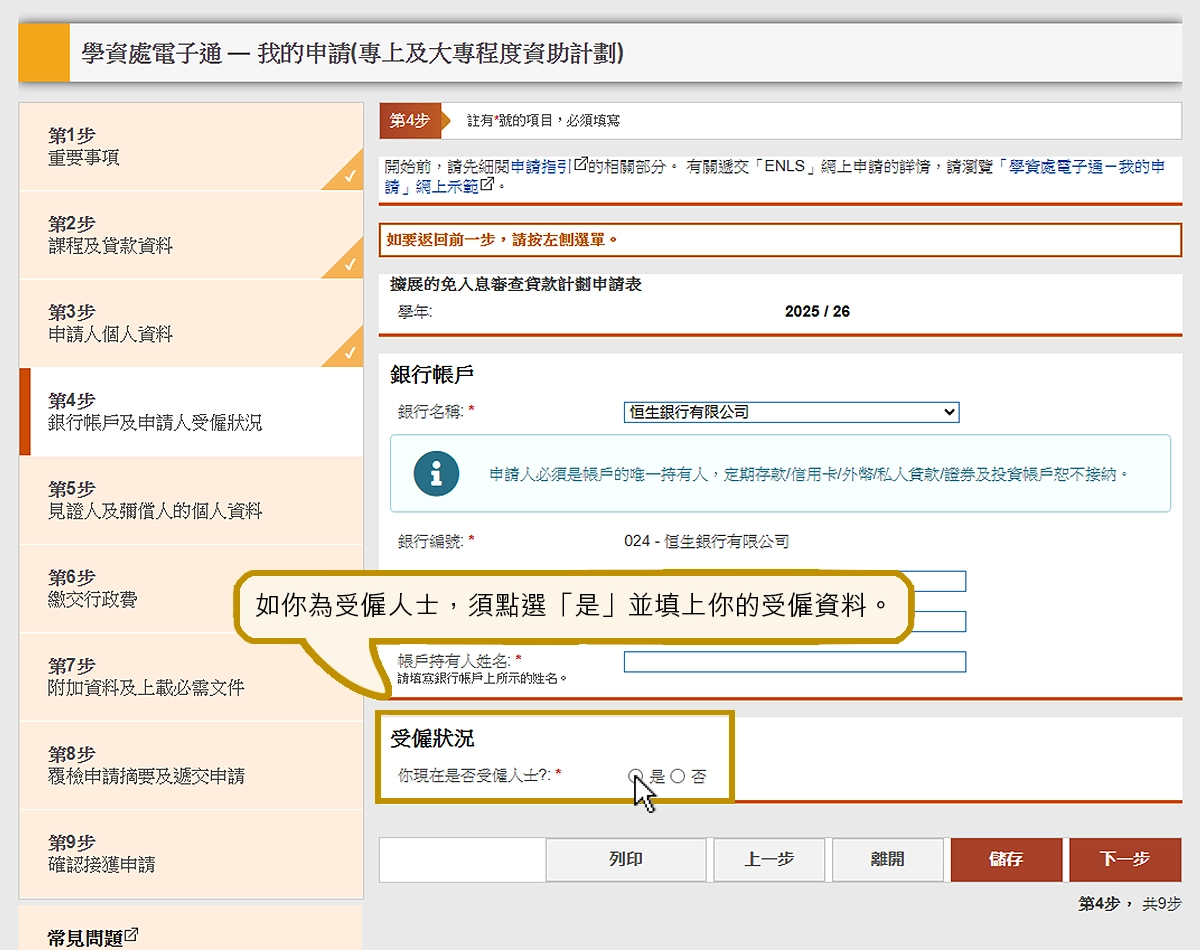Click the 列印 button
The image size is (1200, 950).
[625, 859]
